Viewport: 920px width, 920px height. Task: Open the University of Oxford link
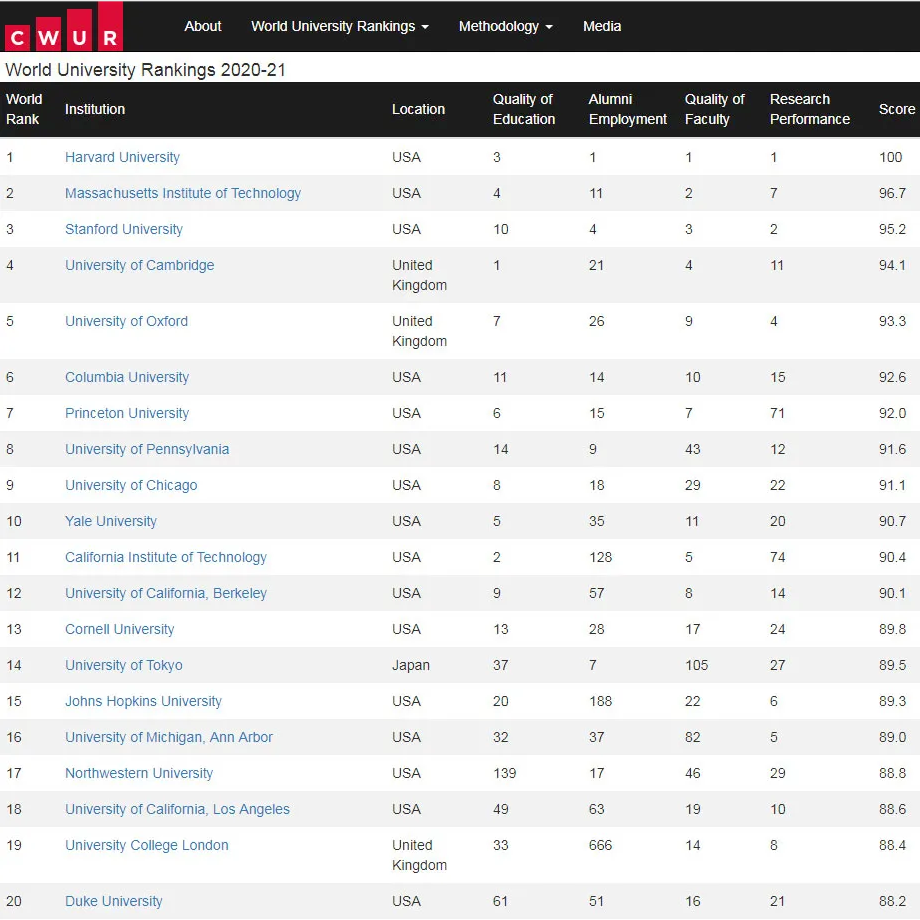point(126,321)
